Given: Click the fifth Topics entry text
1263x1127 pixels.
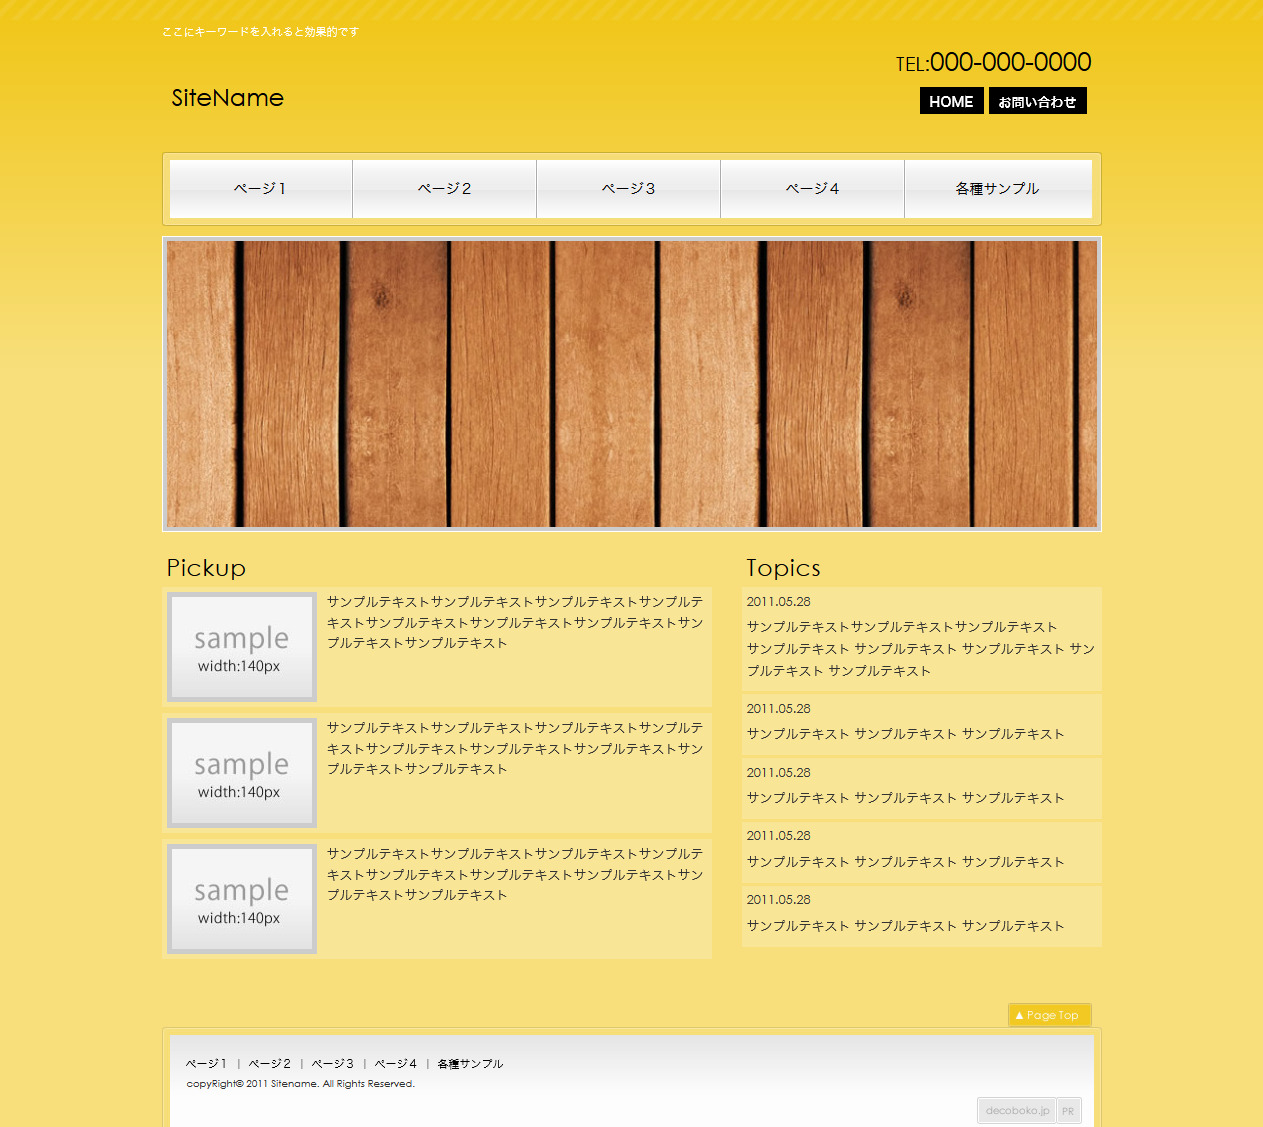Looking at the screenshot, I should (905, 926).
